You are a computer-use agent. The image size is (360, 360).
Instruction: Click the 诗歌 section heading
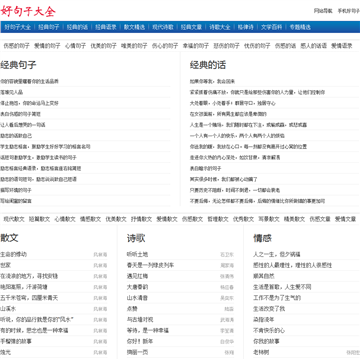coord(136,238)
